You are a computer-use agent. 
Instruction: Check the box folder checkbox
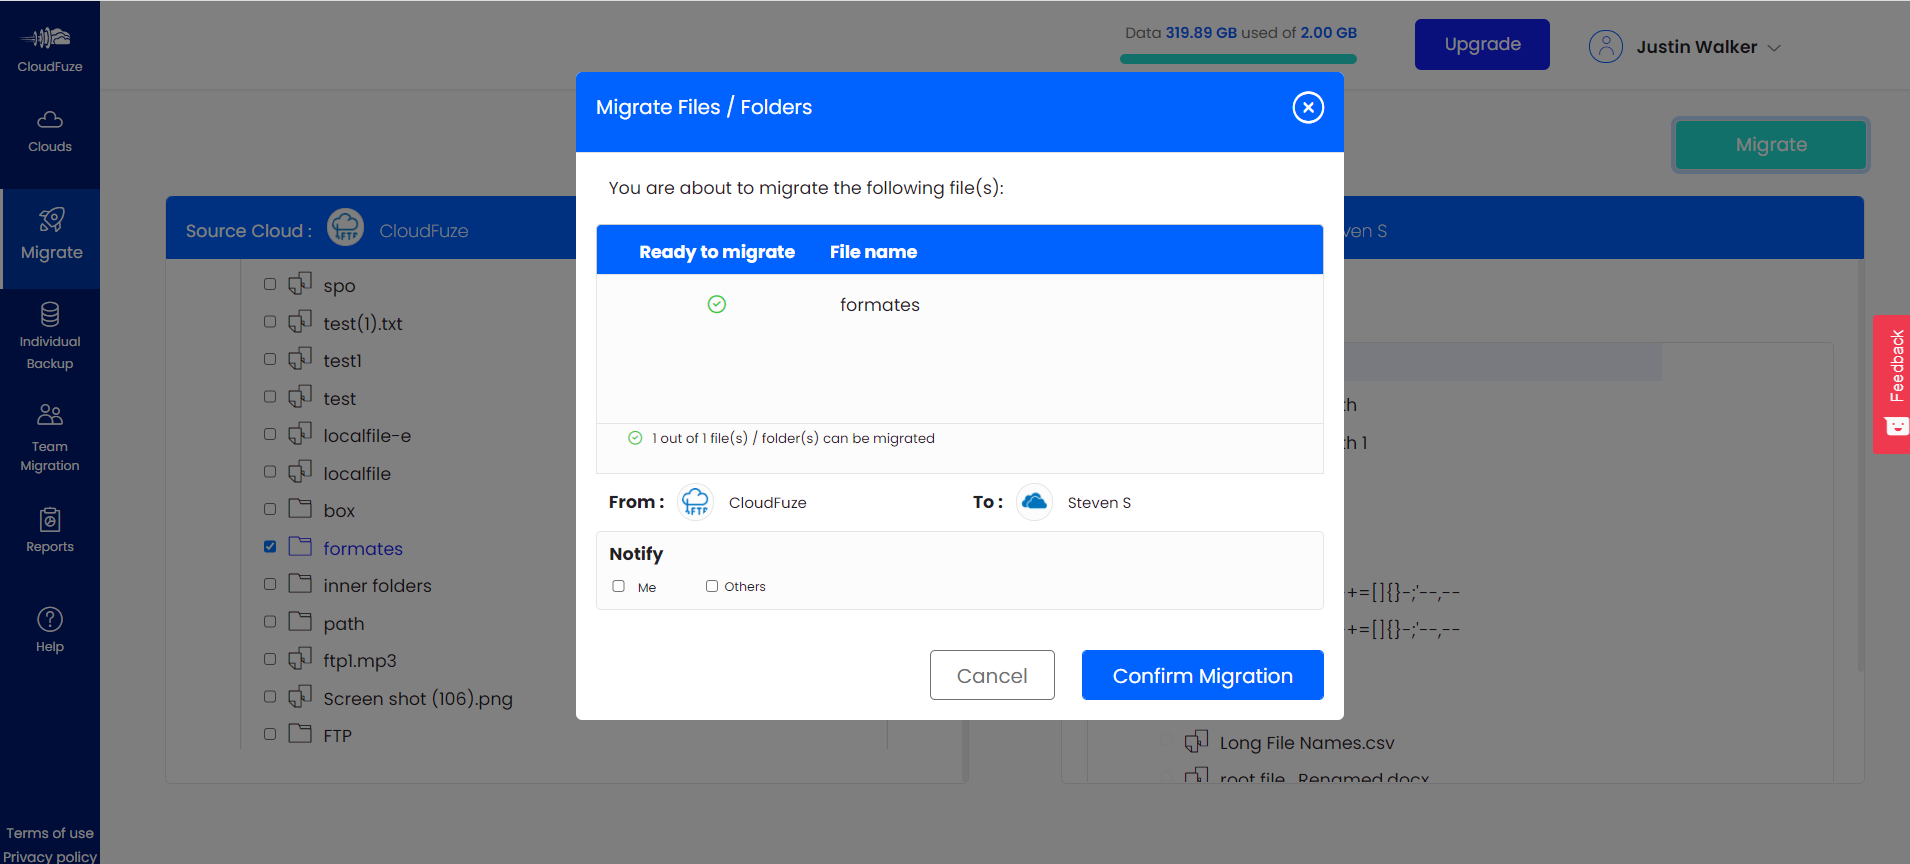pos(270,509)
